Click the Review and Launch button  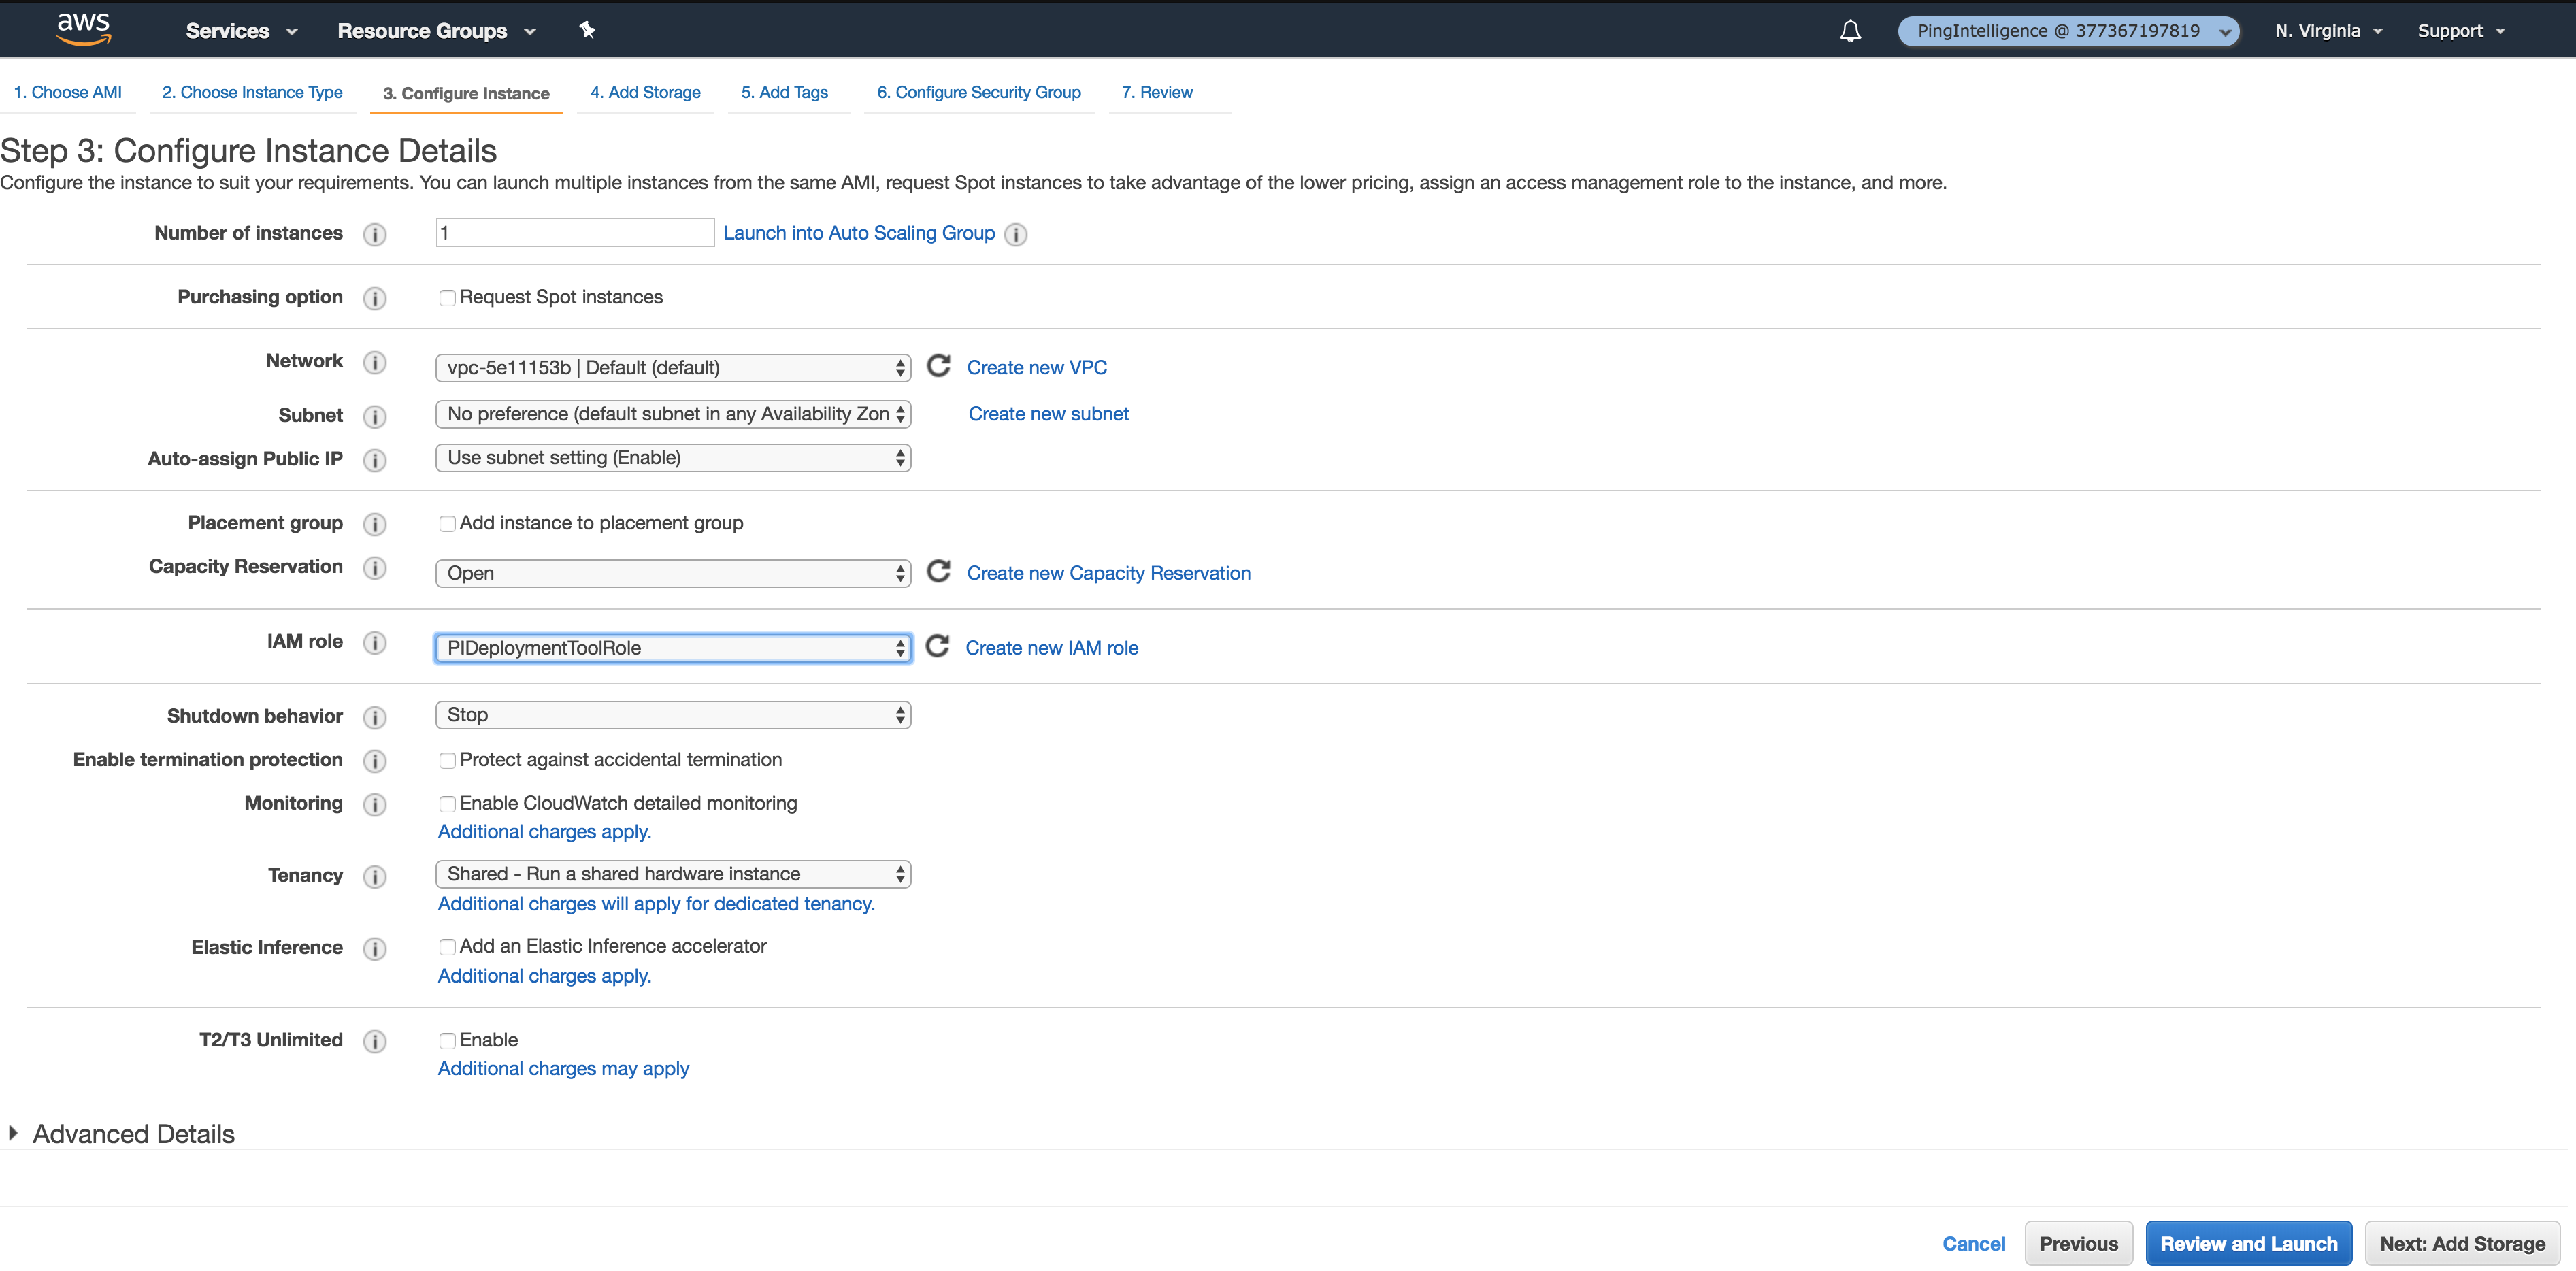coord(2248,1243)
